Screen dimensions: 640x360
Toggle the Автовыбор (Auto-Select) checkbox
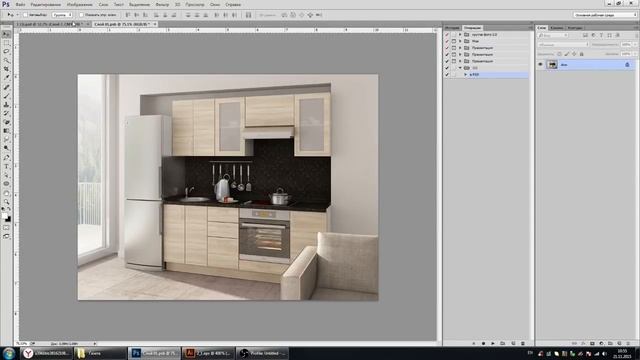point(25,15)
